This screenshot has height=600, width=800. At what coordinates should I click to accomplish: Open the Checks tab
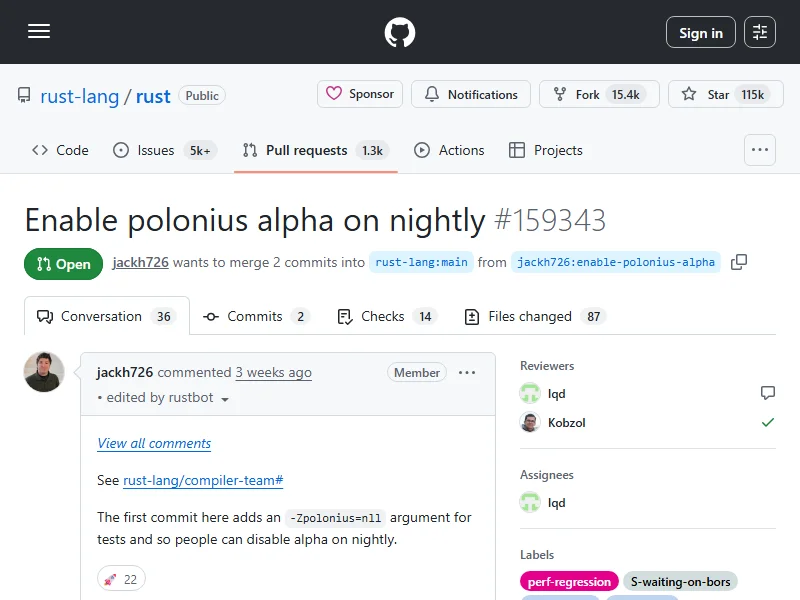387,316
